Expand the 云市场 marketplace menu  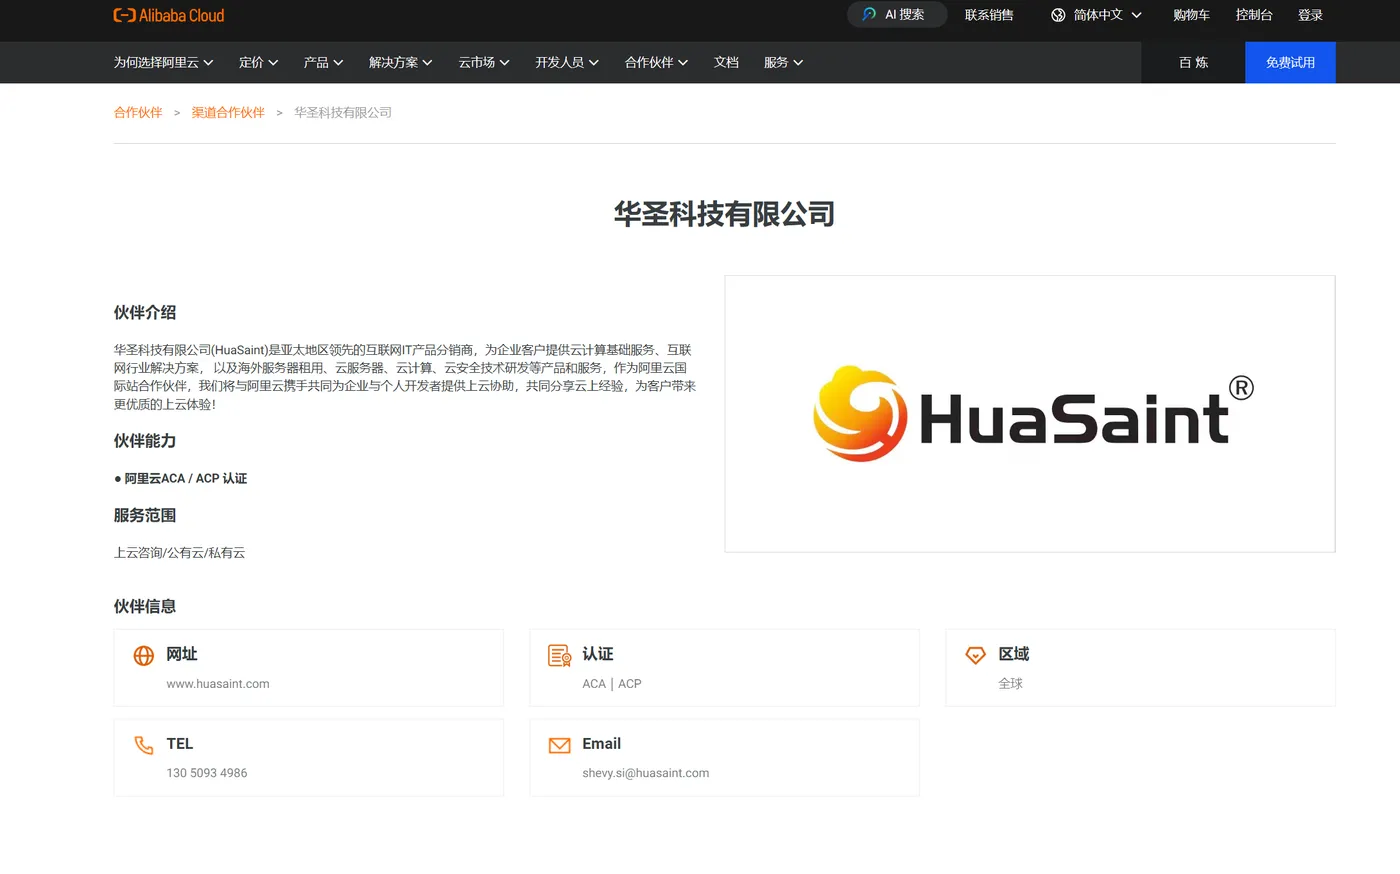(x=484, y=62)
